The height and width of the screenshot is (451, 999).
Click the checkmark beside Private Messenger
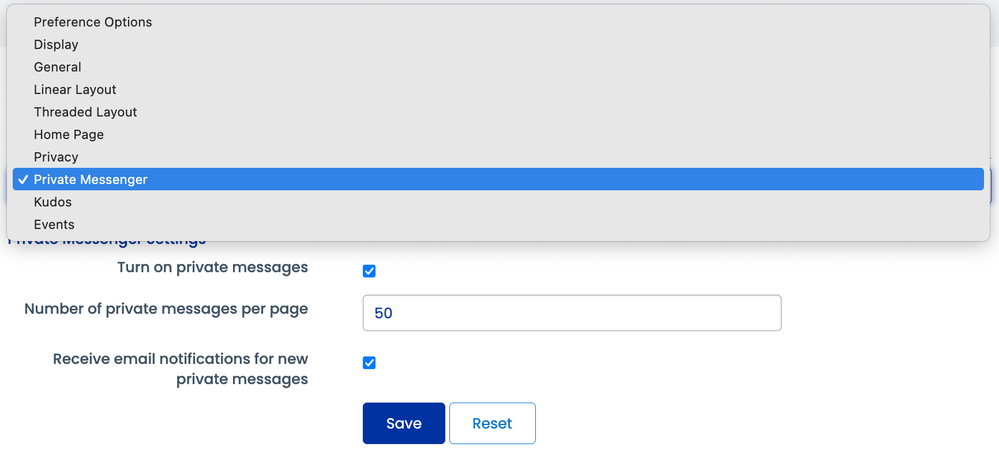point(22,180)
